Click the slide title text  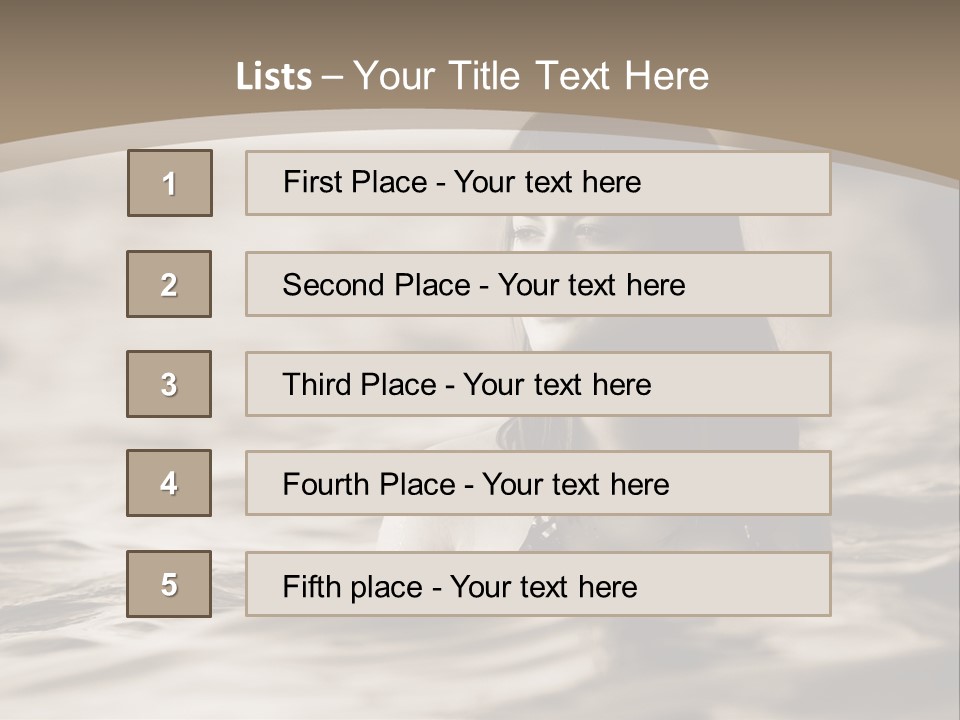pos(472,76)
